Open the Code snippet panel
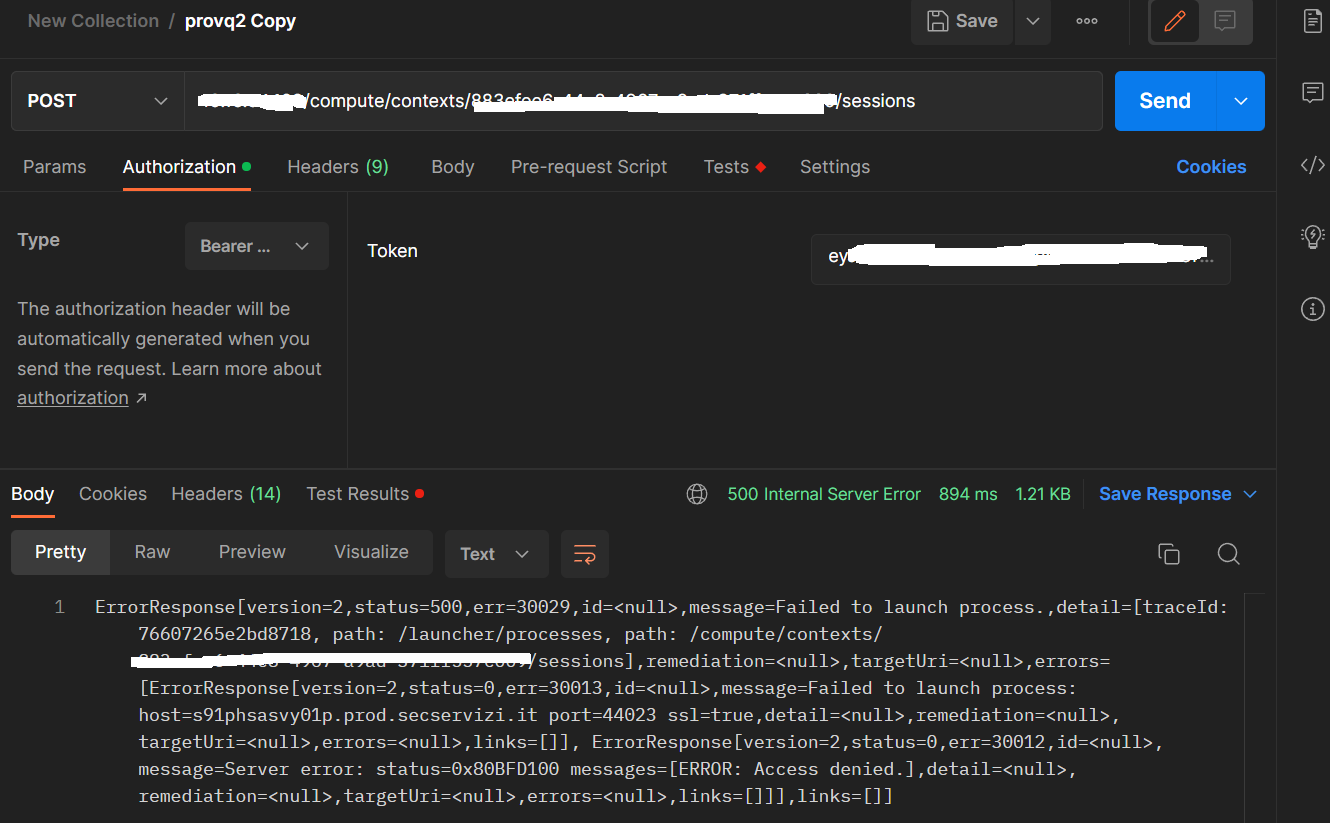1339x823 pixels. click(1312, 165)
